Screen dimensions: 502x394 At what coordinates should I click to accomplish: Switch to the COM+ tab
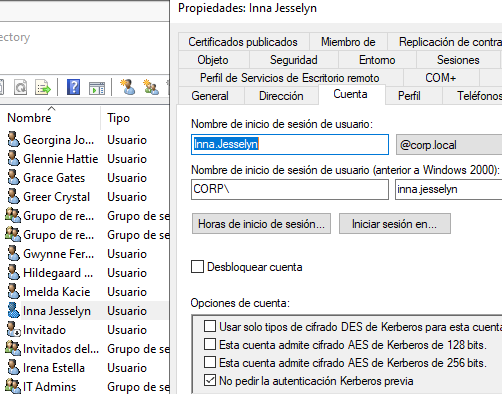click(441, 78)
